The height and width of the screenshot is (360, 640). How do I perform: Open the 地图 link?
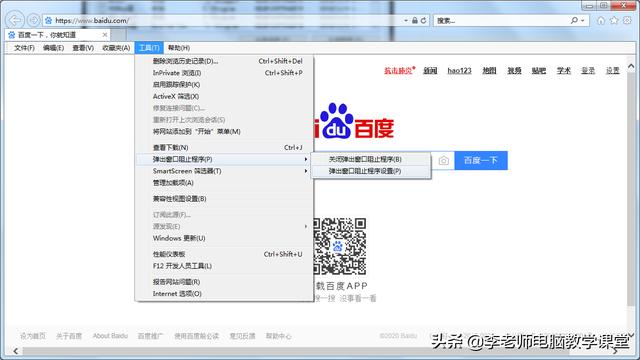[x=489, y=71]
